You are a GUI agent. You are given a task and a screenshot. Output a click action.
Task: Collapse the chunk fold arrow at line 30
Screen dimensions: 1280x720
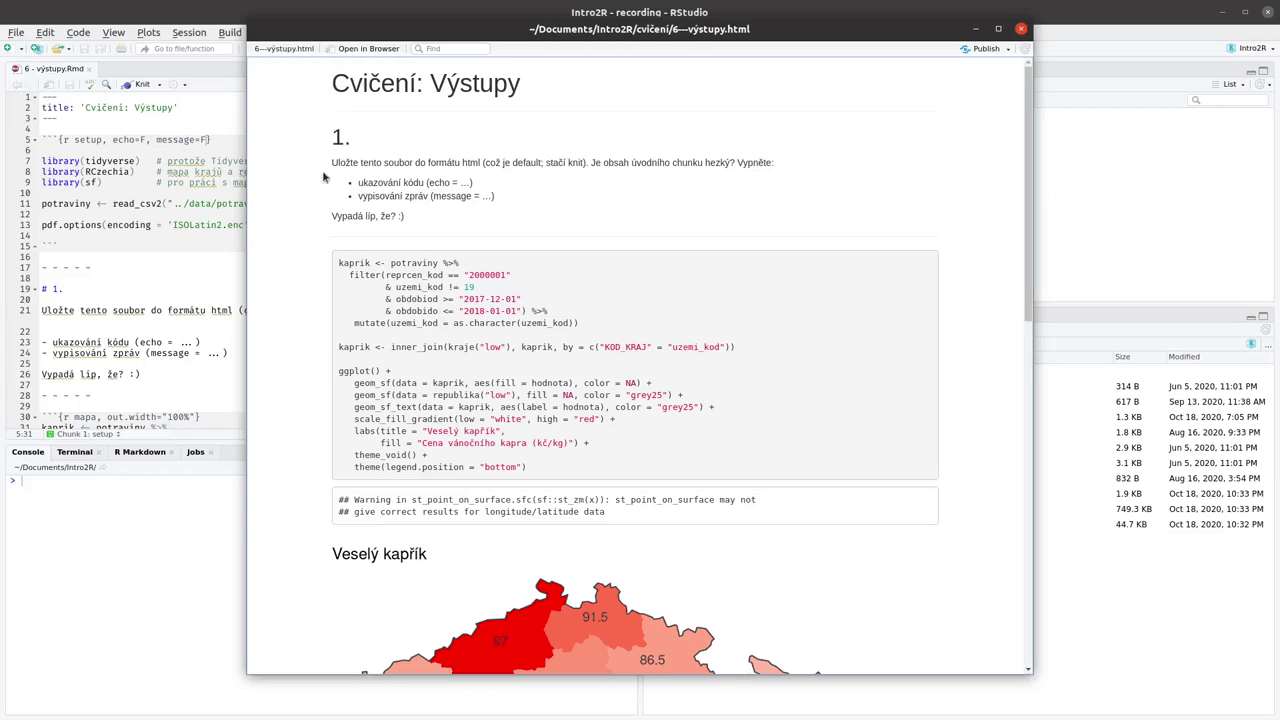click(36, 417)
